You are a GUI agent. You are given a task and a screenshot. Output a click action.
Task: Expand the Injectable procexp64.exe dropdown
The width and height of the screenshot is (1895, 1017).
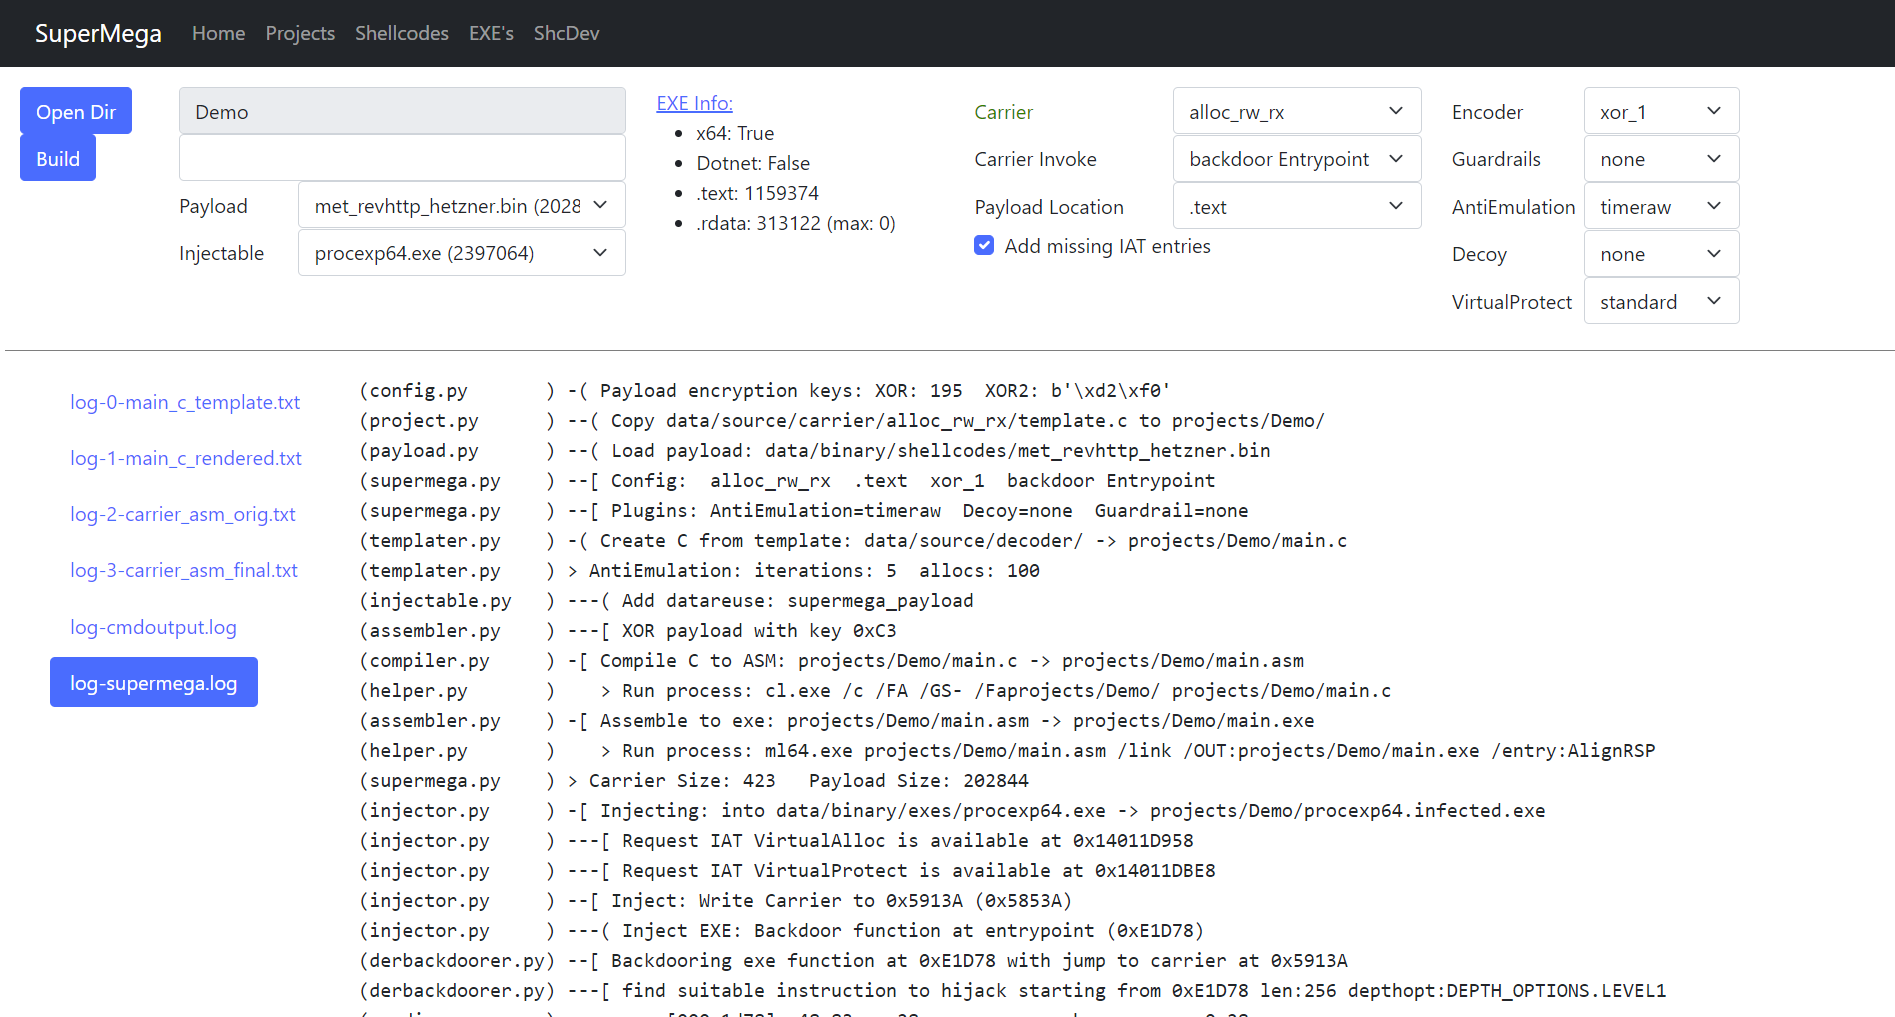tap(461, 253)
